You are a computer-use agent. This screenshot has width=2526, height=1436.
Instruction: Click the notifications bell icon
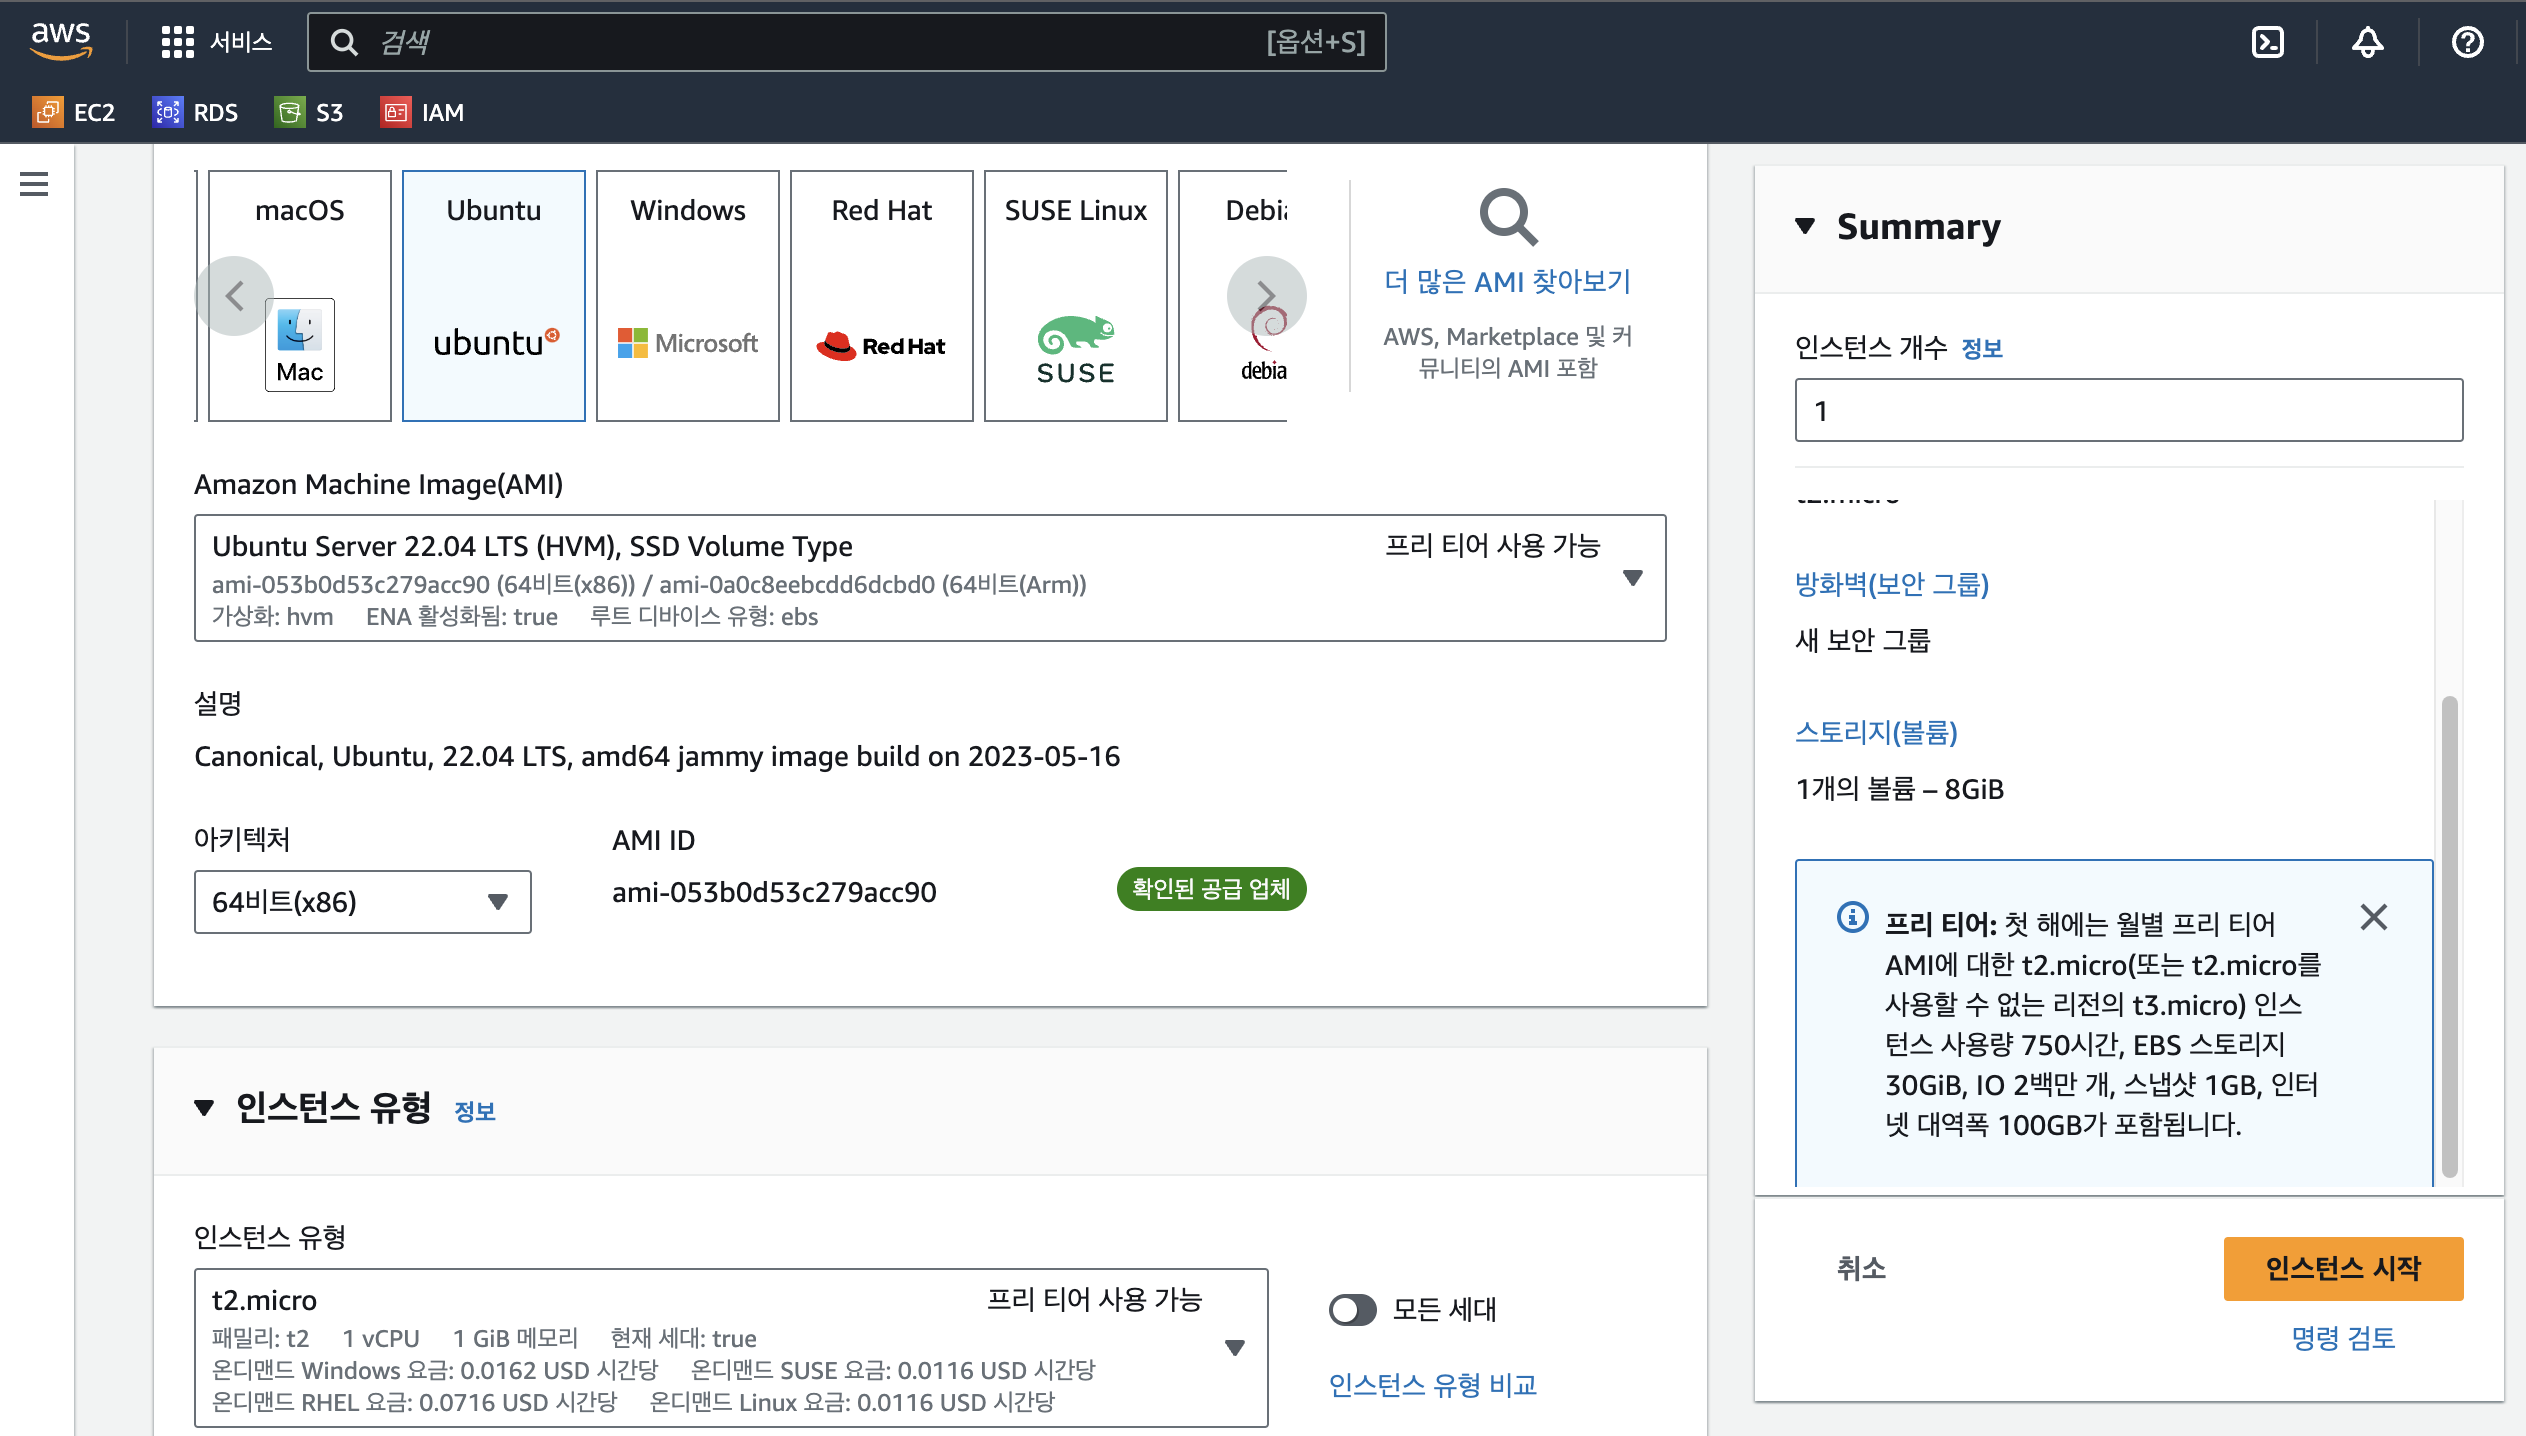(x=2367, y=42)
